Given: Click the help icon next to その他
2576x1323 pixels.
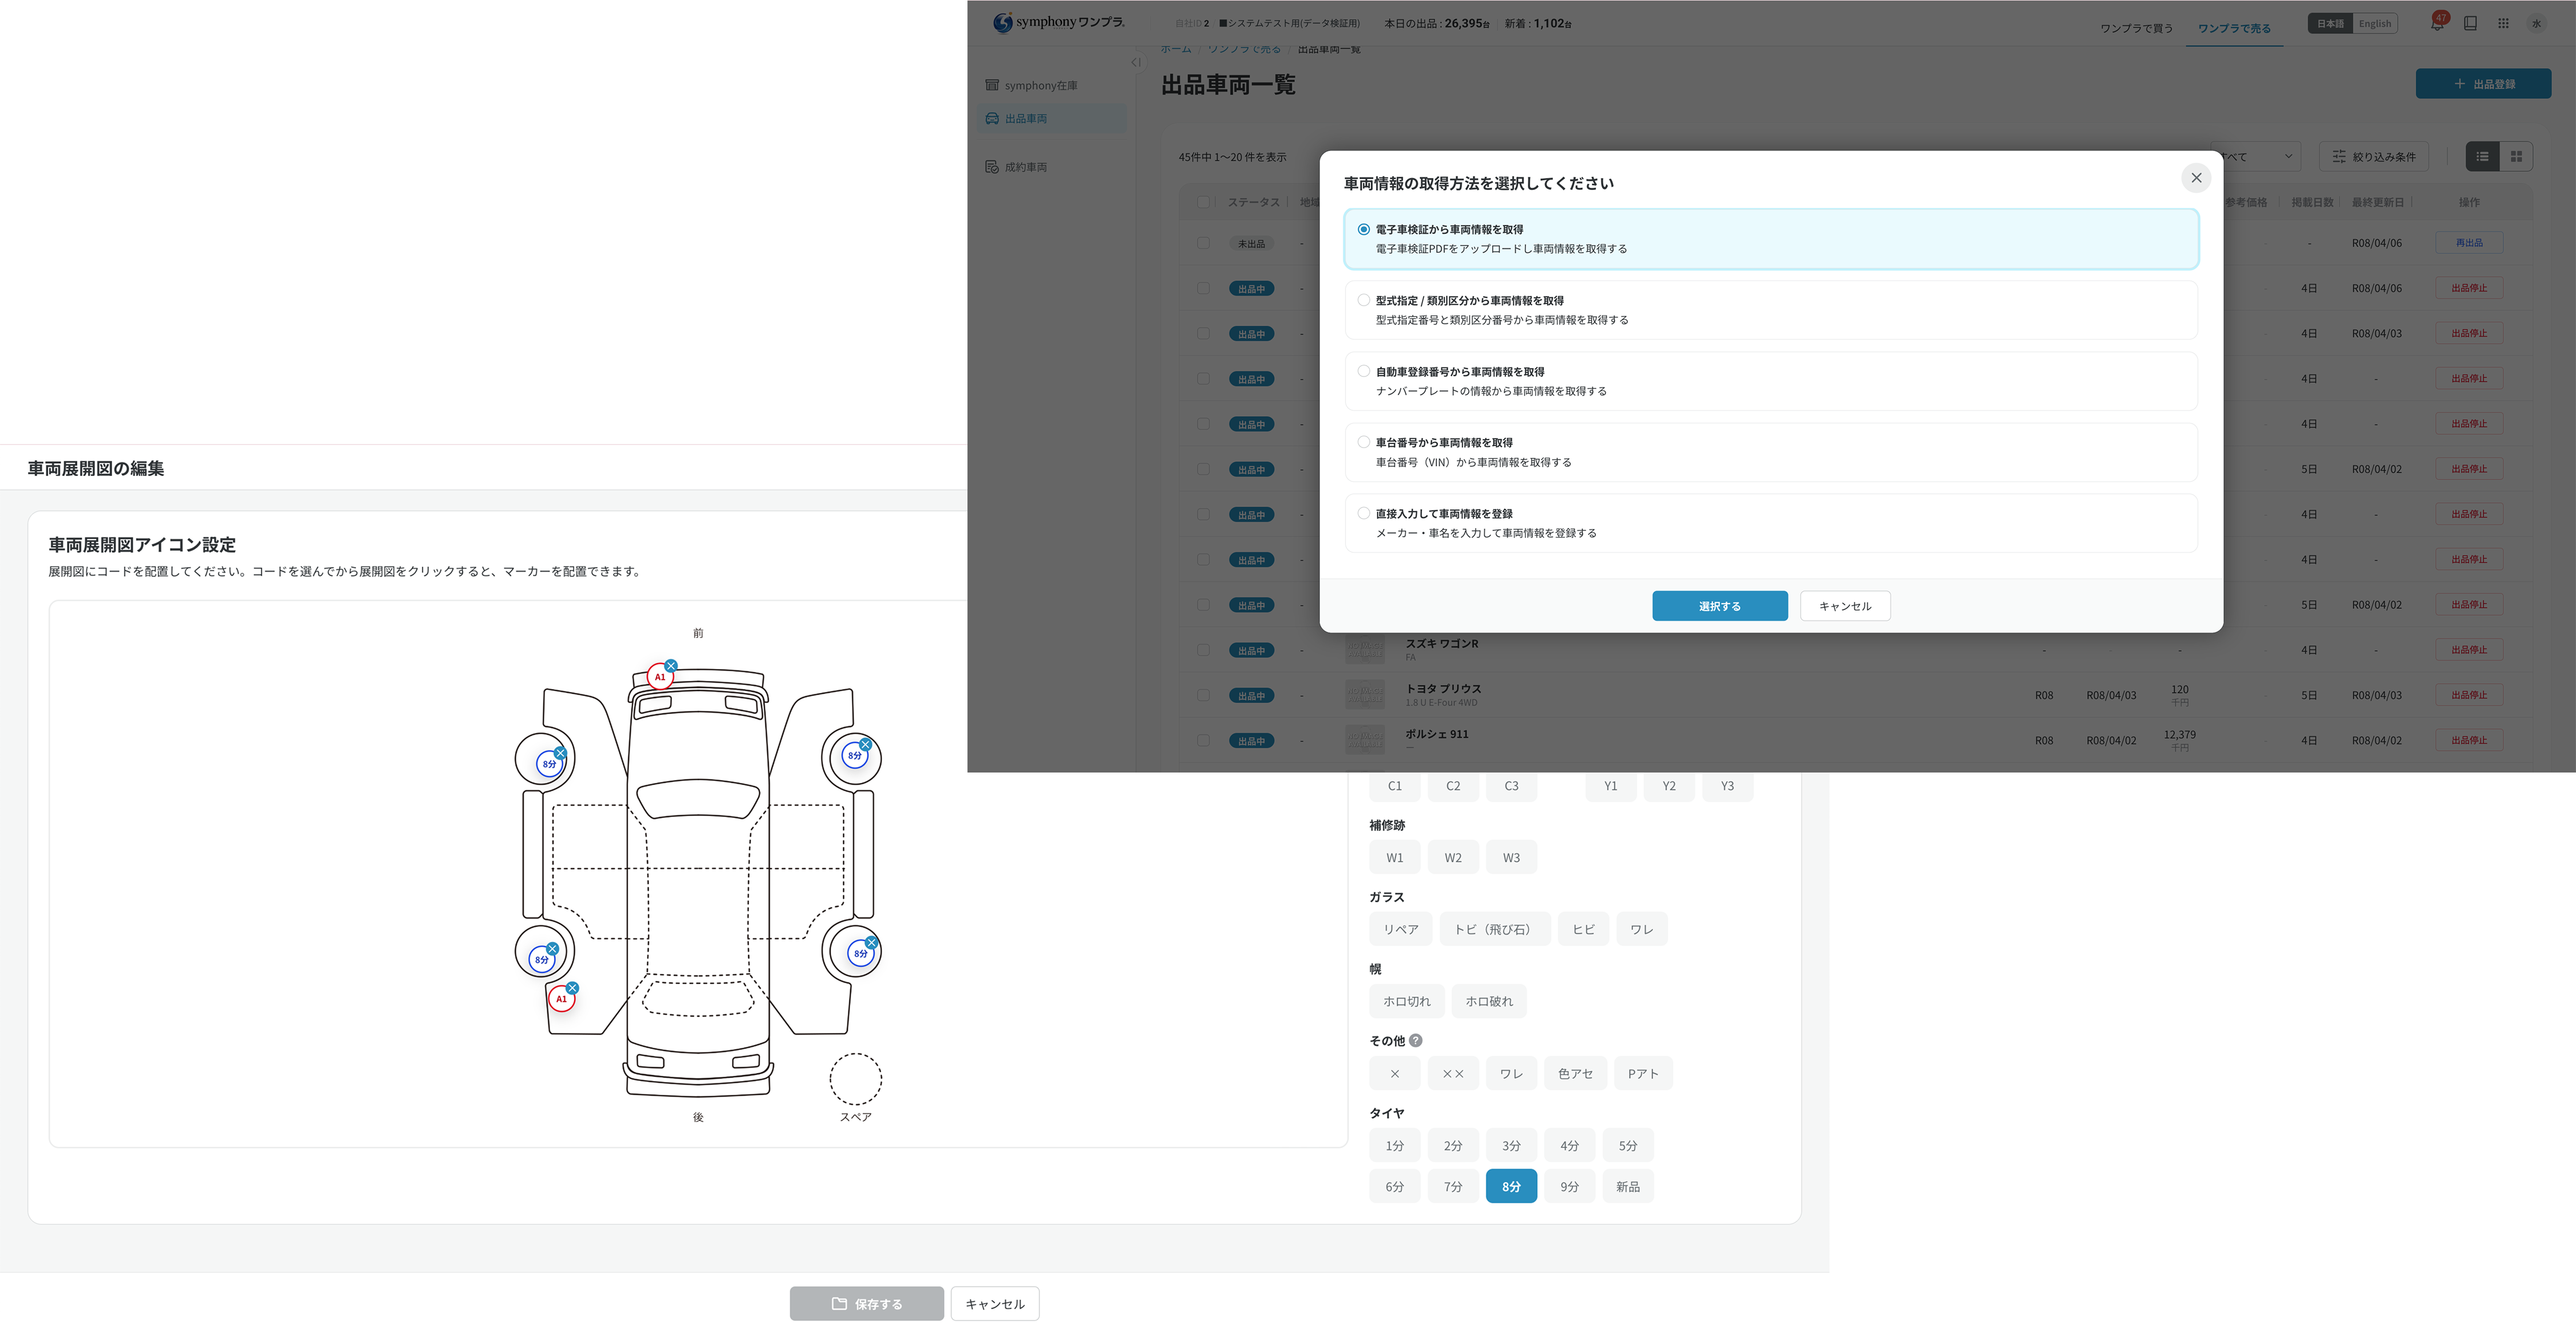Looking at the screenshot, I should click(x=1415, y=1040).
